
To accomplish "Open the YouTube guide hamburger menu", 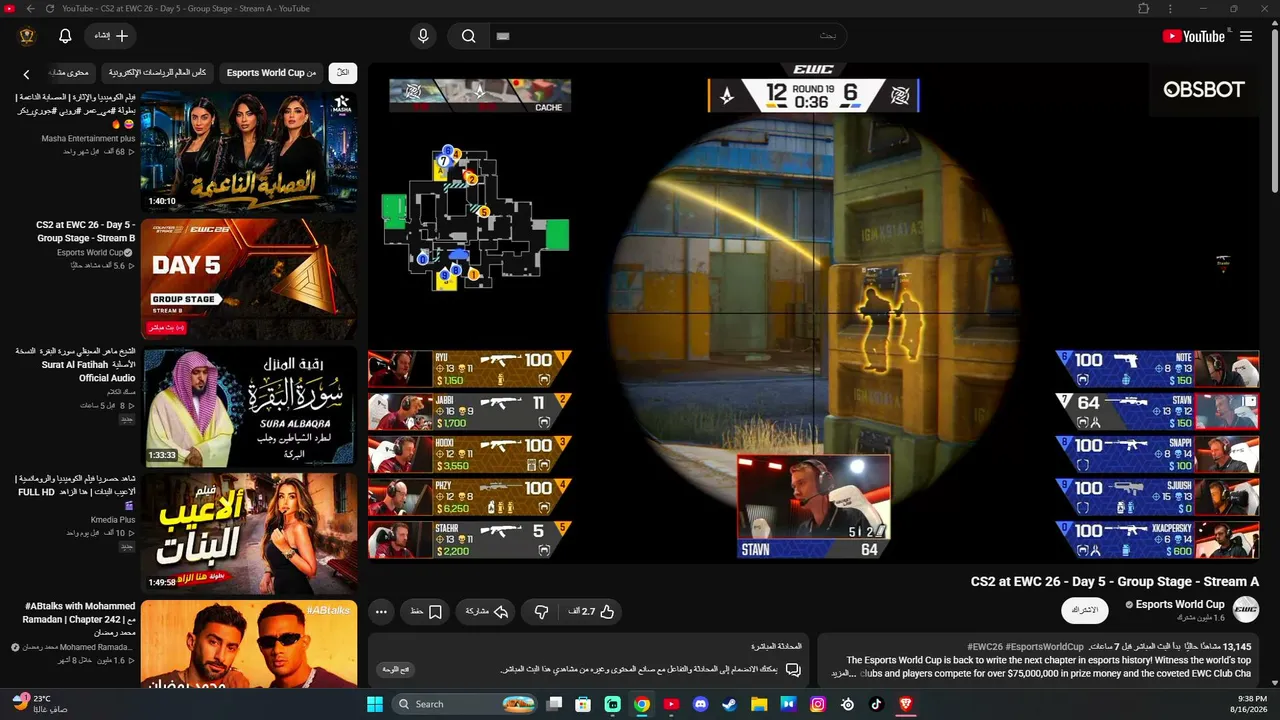I will [x=1246, y=36].
